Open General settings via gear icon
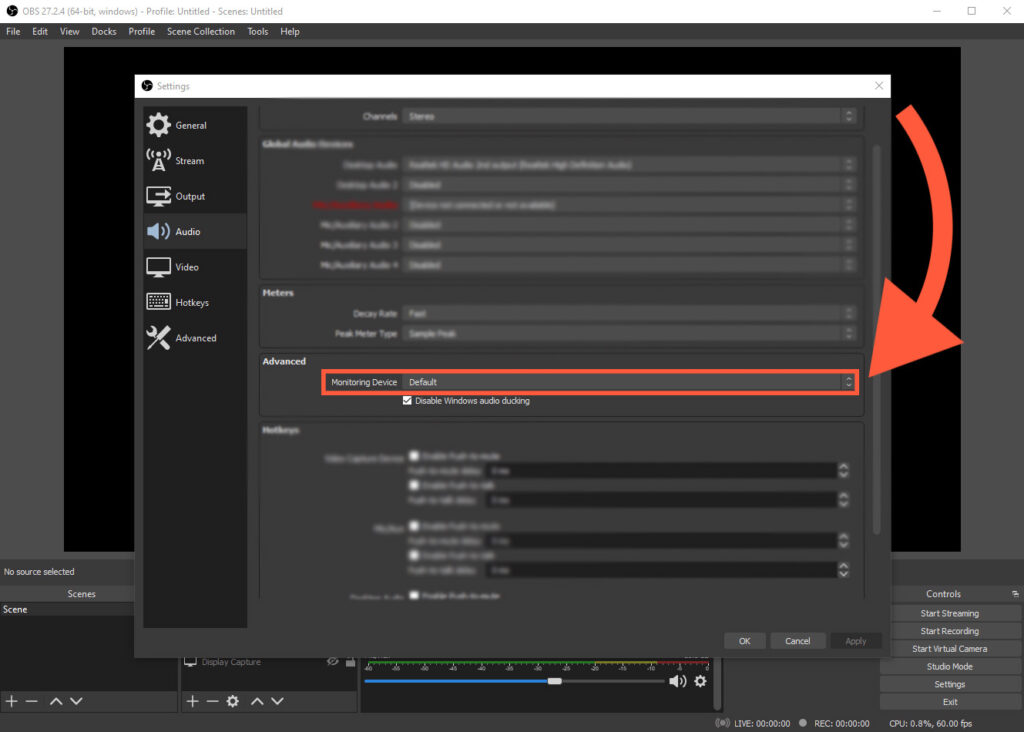Viewport: 1024px width, 732px height. coord(157,124)
